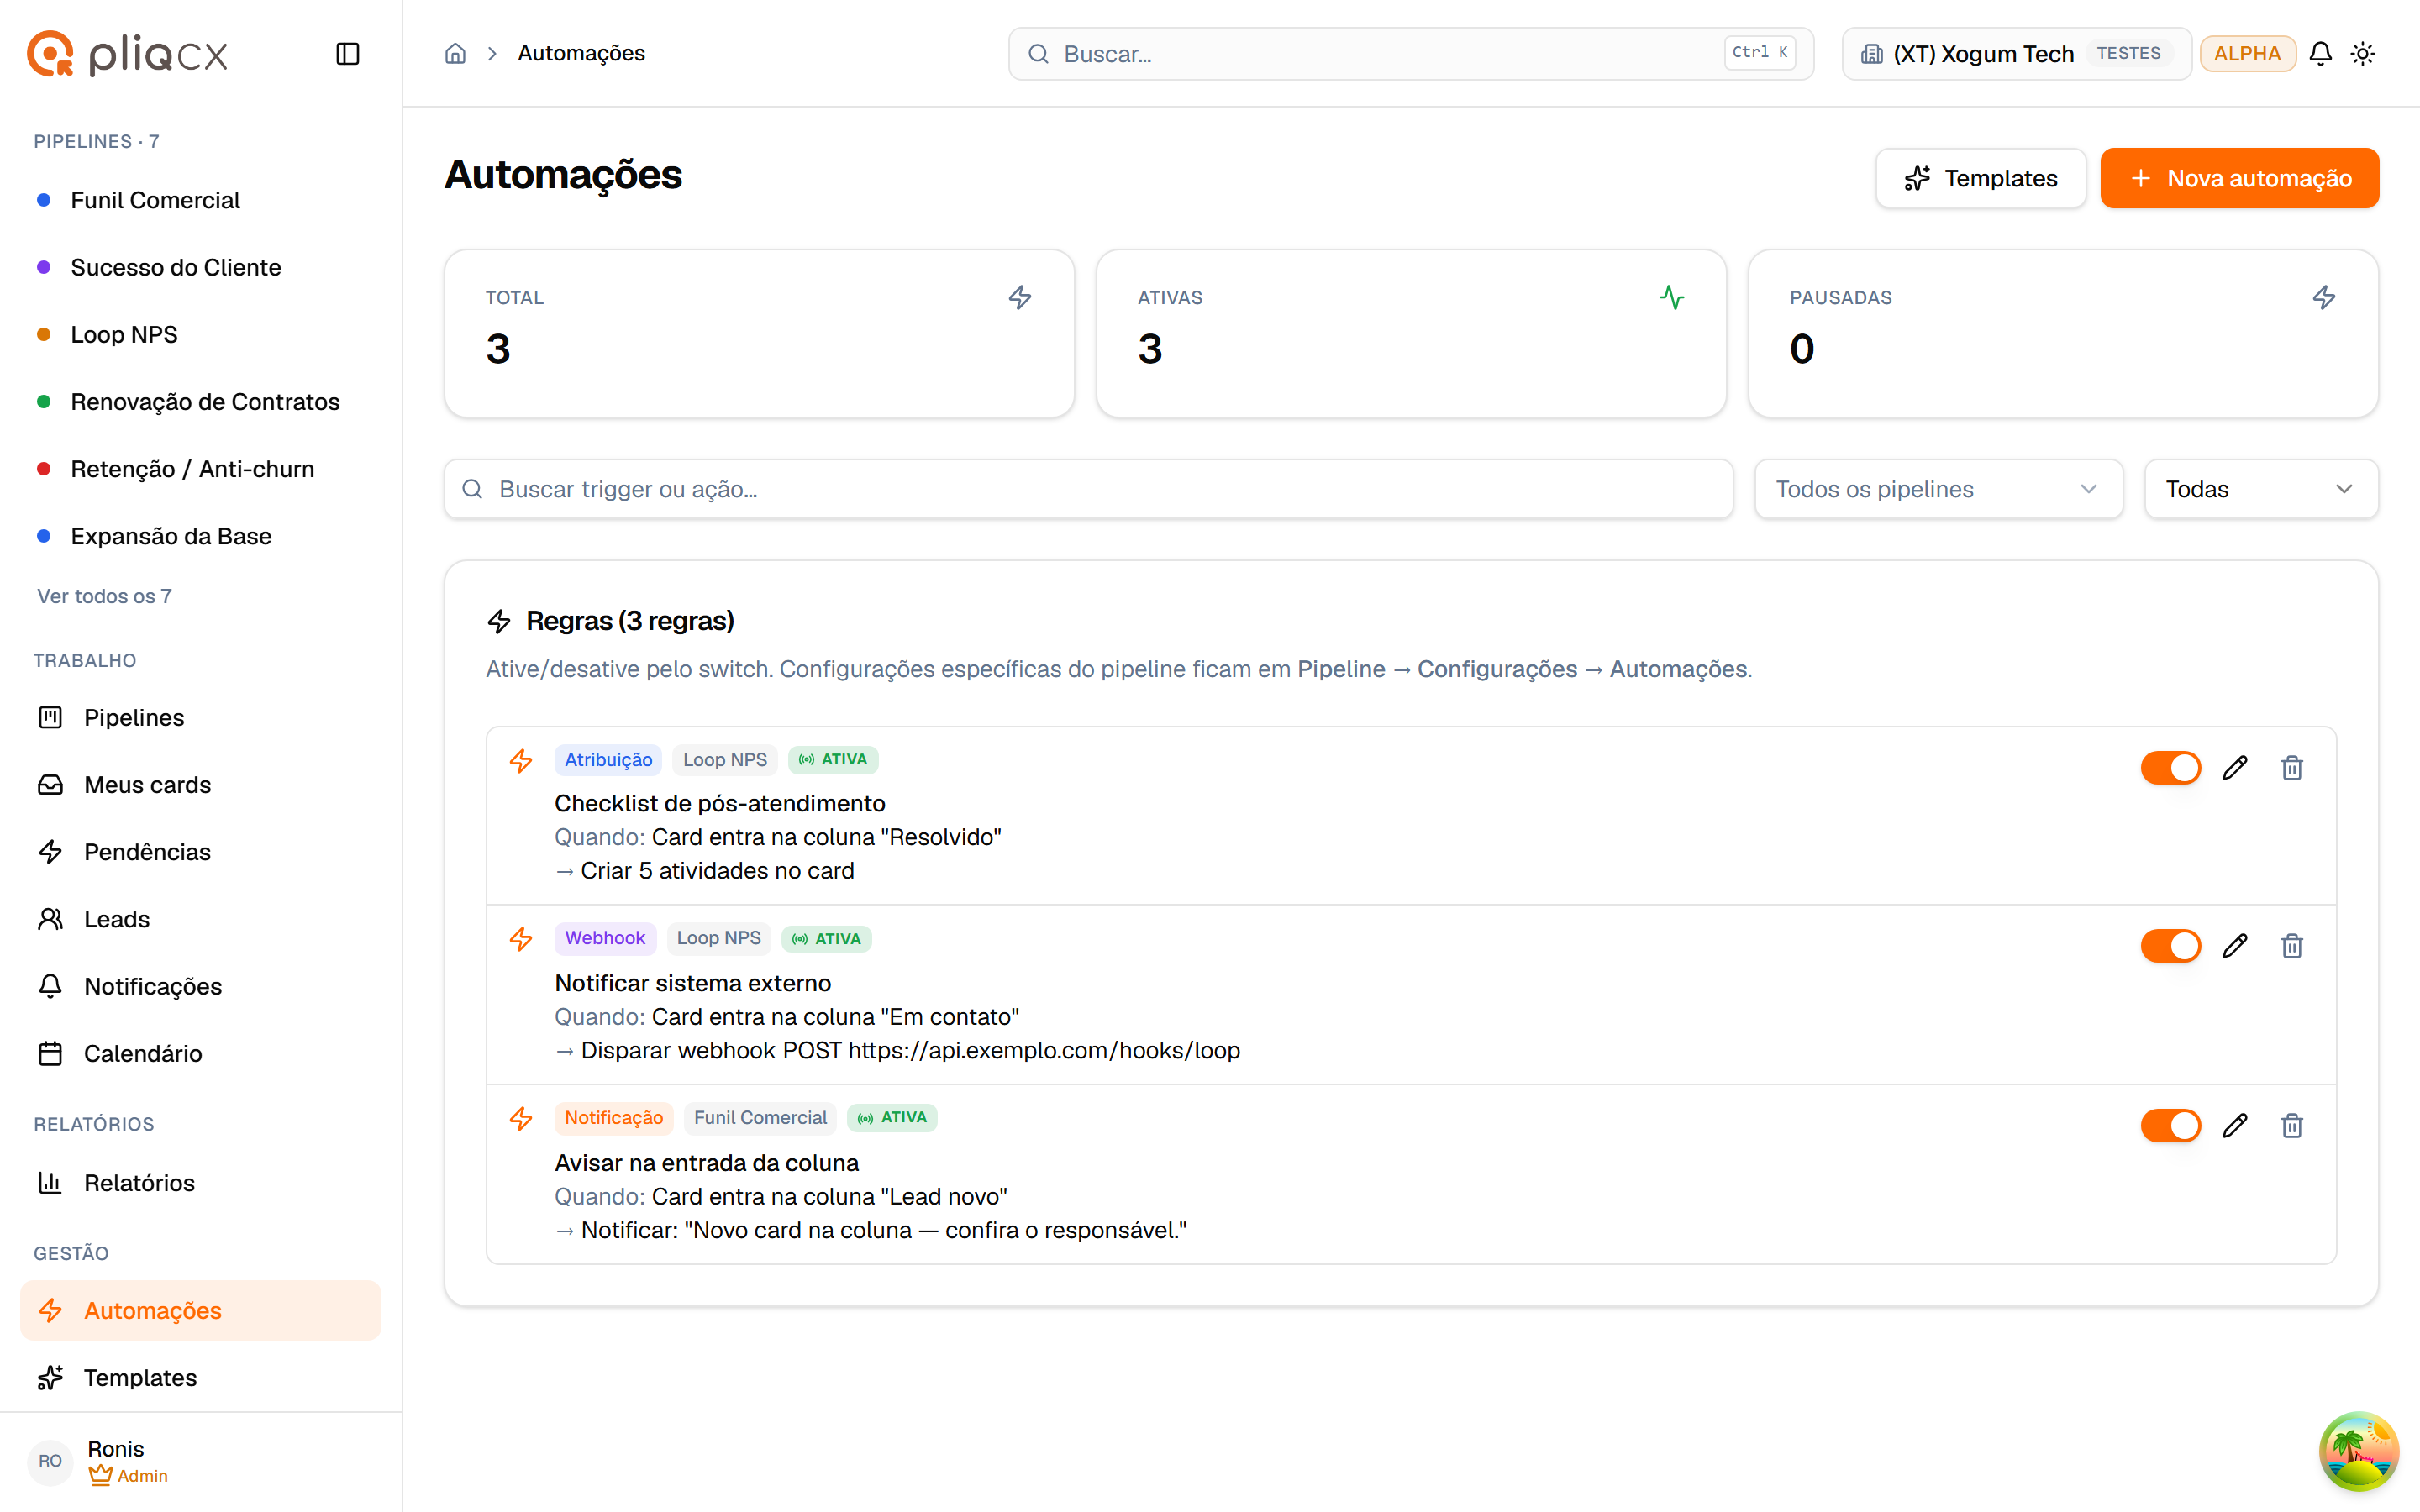The width and height of the screenshot is (2420, 1512).
Task: Go to home via breadcrumb house icon
Action: (x=455, y=54)
